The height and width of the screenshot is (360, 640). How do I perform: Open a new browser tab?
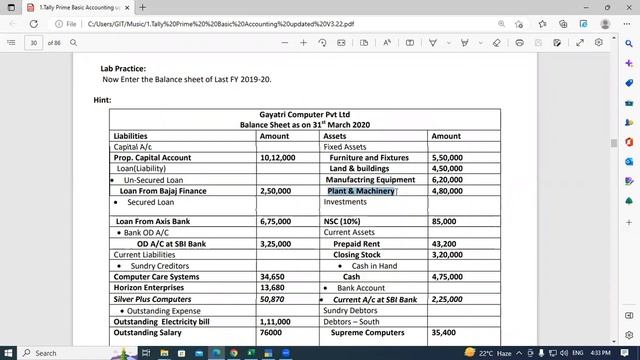pyautogui.click(x=142, y=7)
